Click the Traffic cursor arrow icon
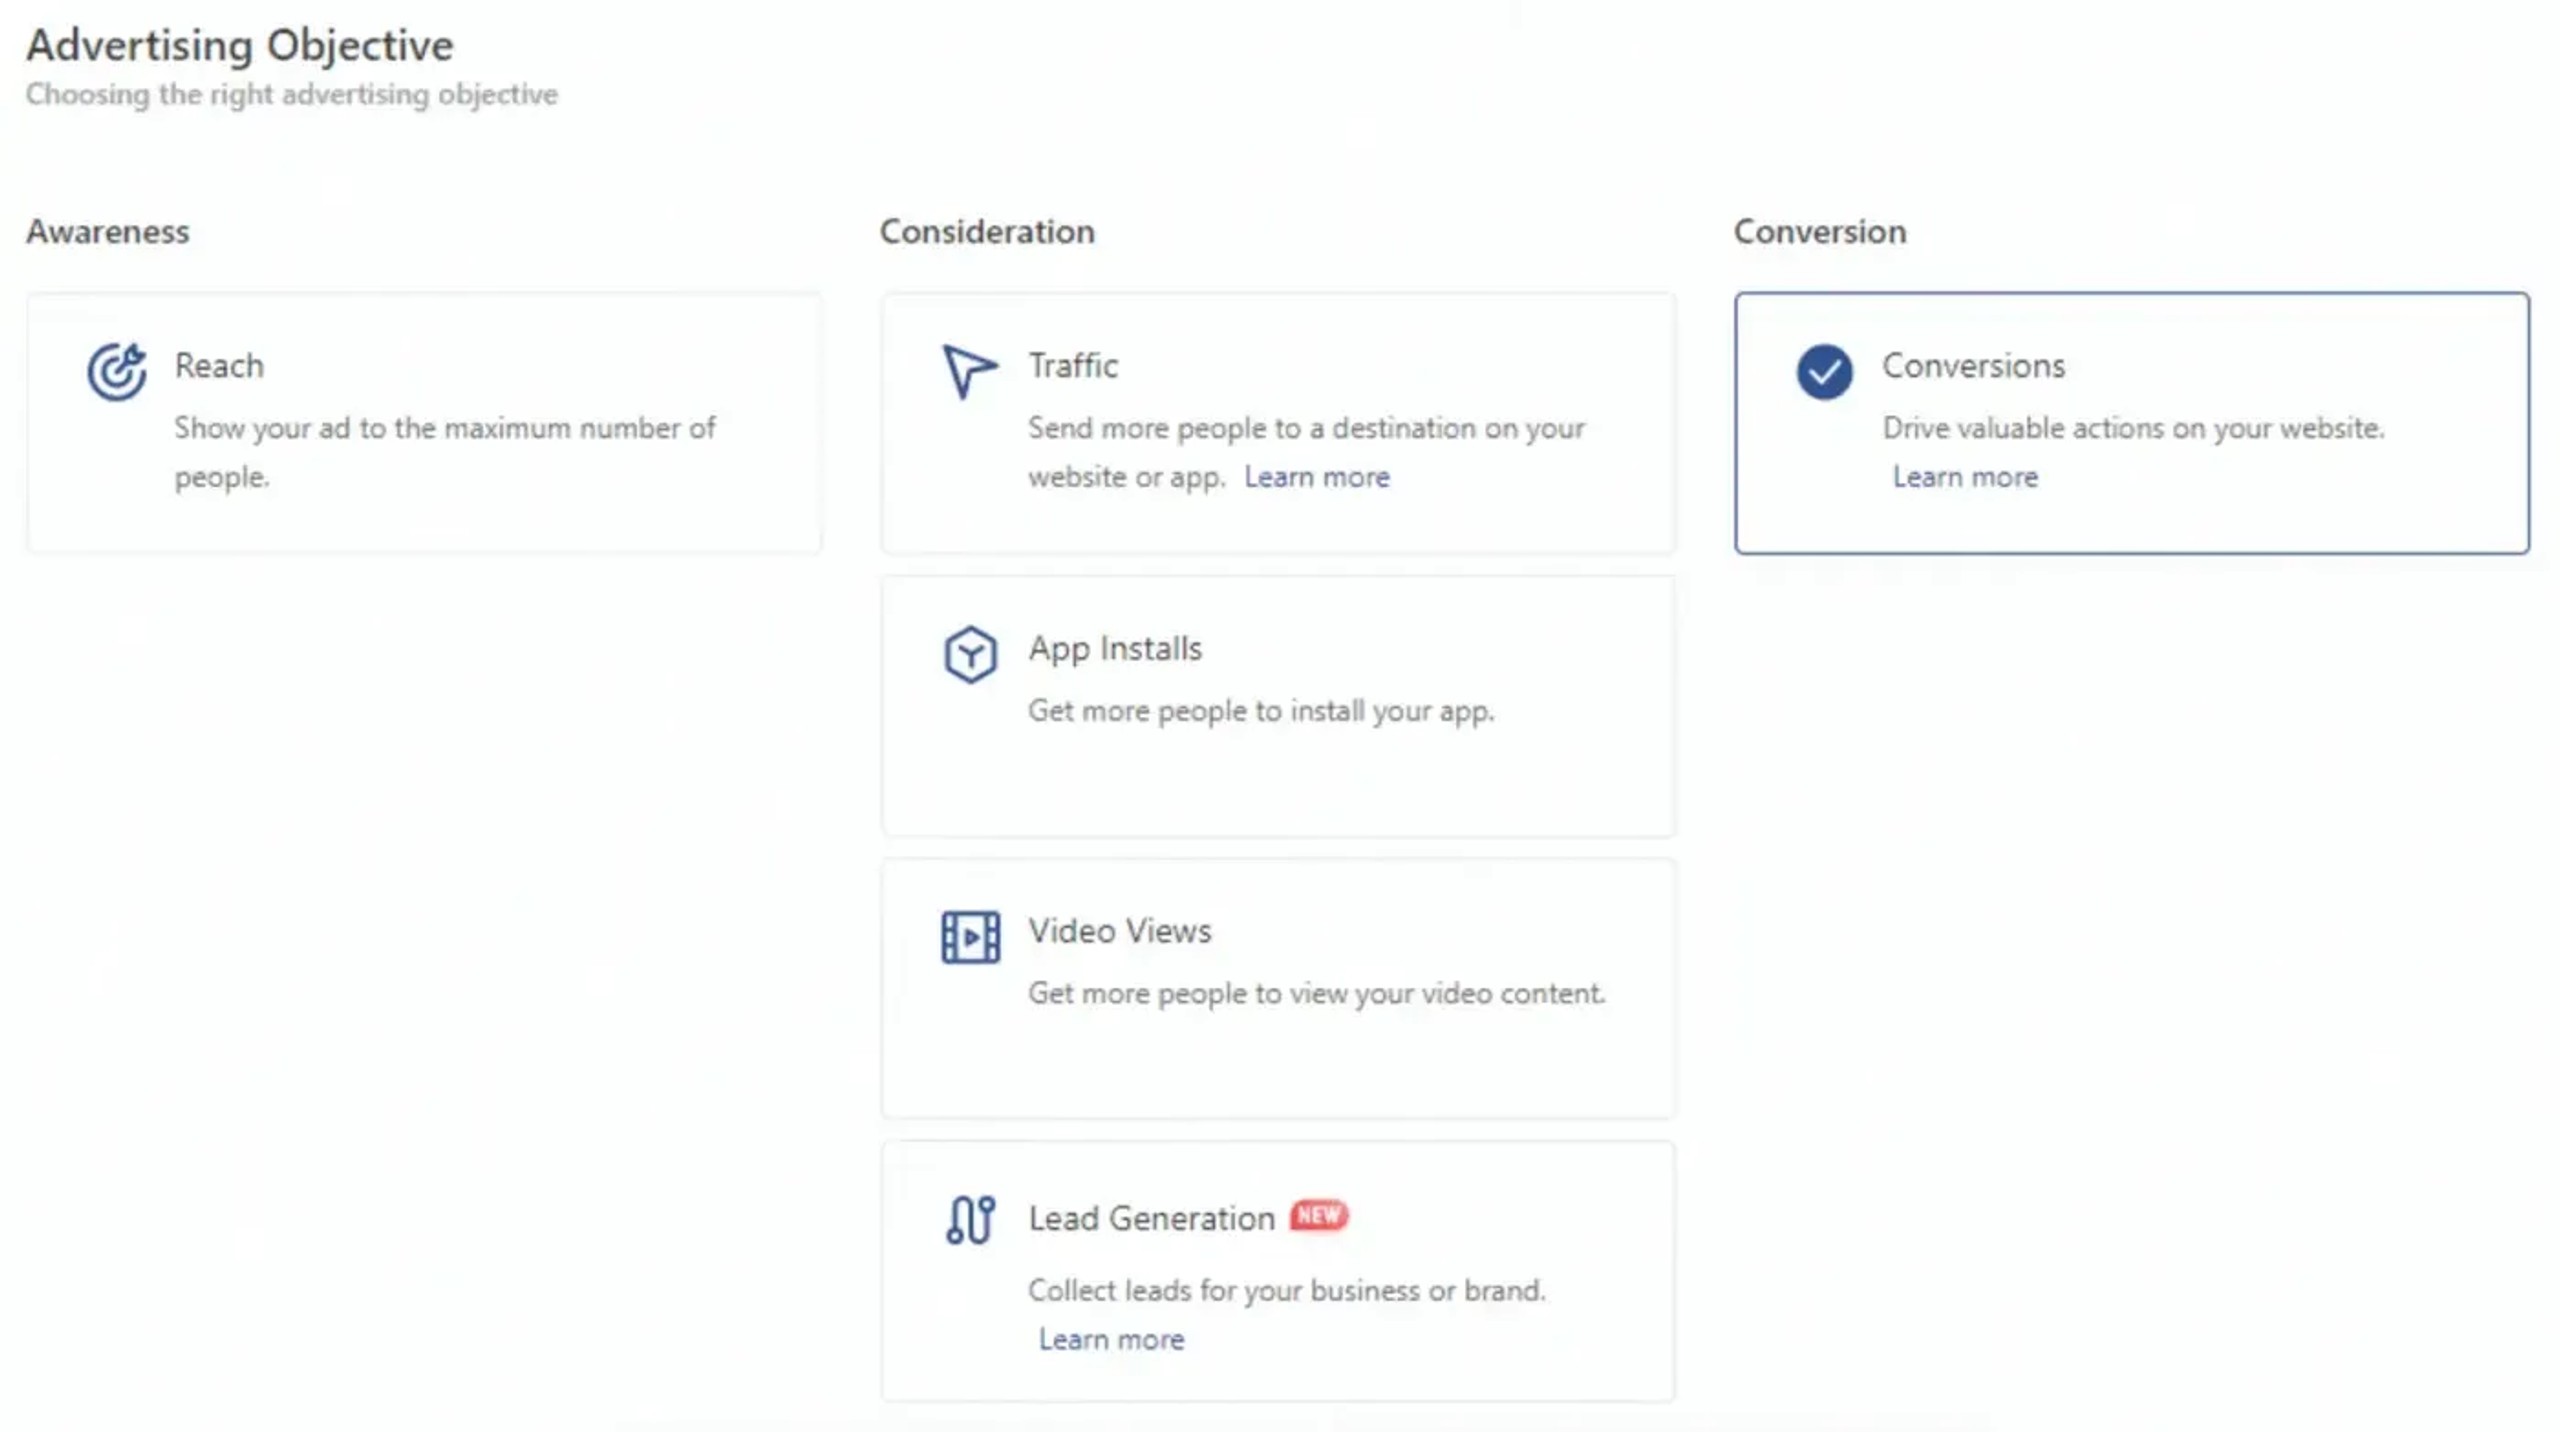Image resolution: width=2560 pixels, height=1432 pixels. (968, 371)
